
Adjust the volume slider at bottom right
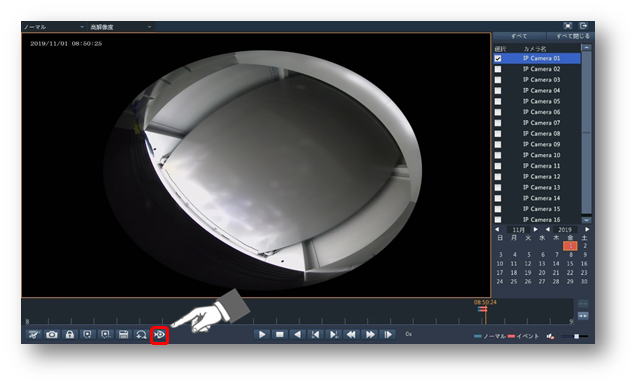tap(576, 336)
